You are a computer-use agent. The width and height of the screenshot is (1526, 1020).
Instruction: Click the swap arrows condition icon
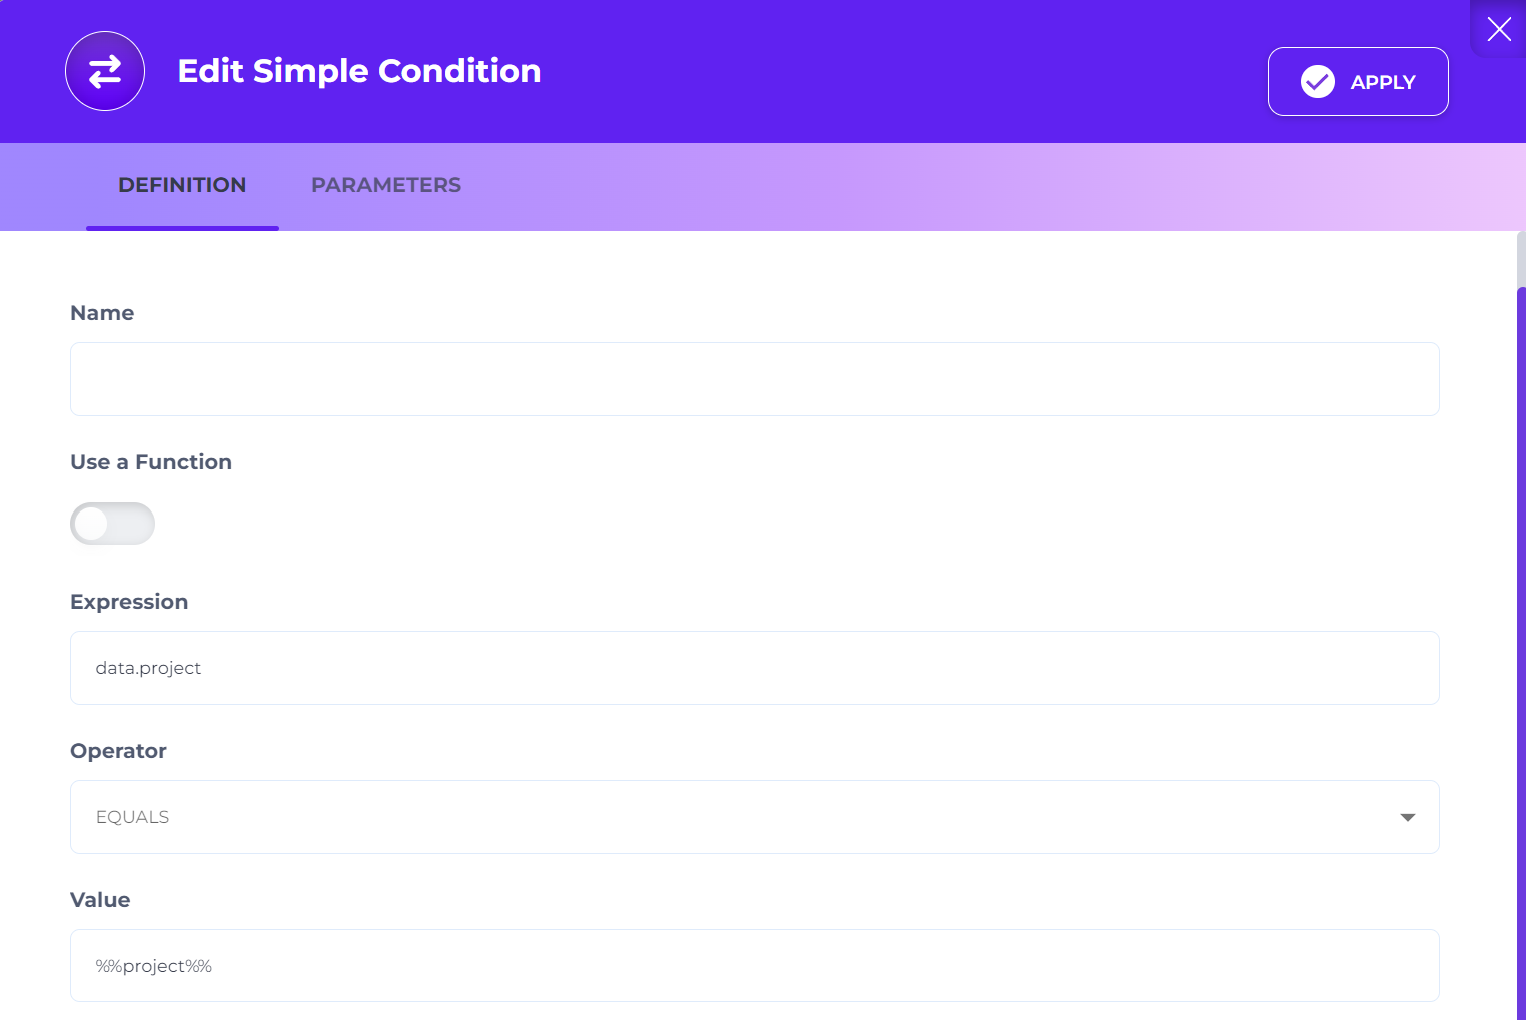105,71
